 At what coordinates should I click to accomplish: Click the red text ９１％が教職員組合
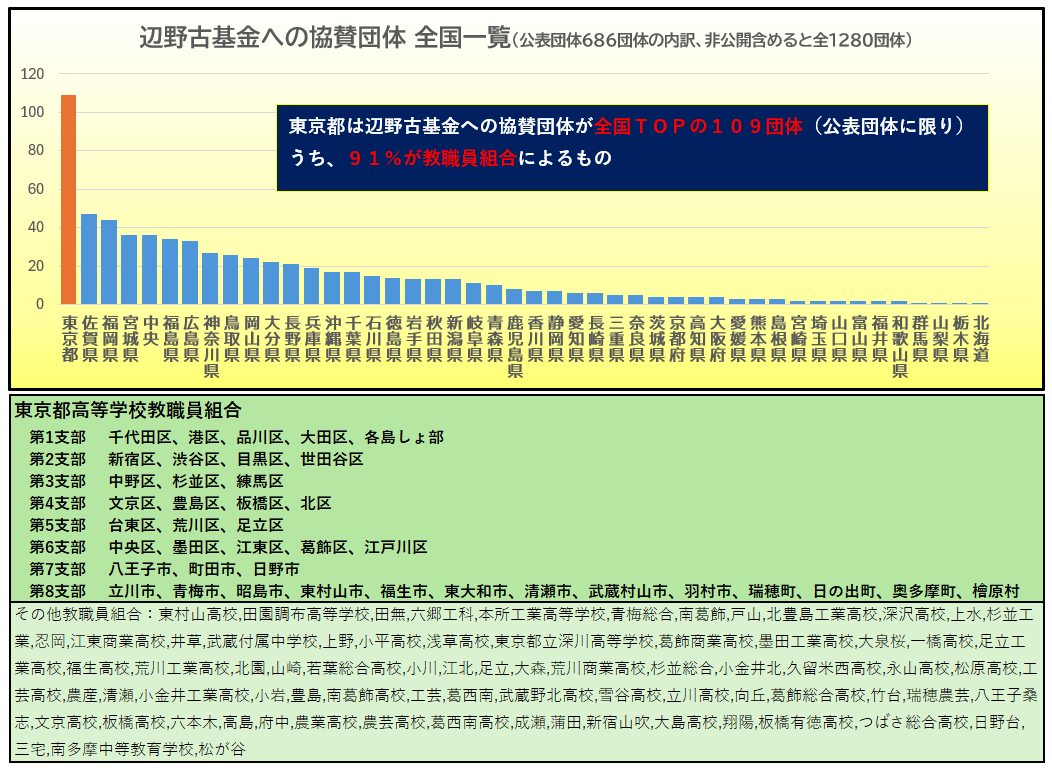pyautogui.click(x=433, y=158)
